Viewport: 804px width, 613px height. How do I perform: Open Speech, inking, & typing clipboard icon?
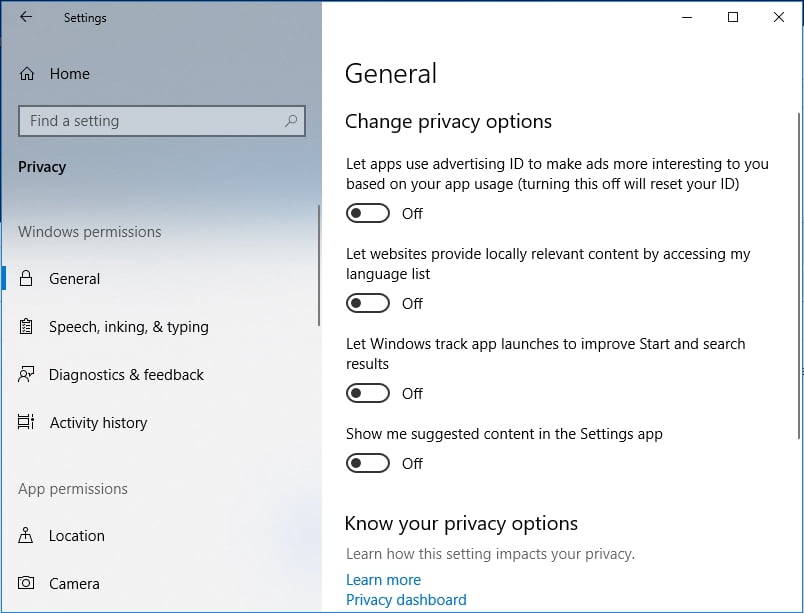click(x=26, y=326)
